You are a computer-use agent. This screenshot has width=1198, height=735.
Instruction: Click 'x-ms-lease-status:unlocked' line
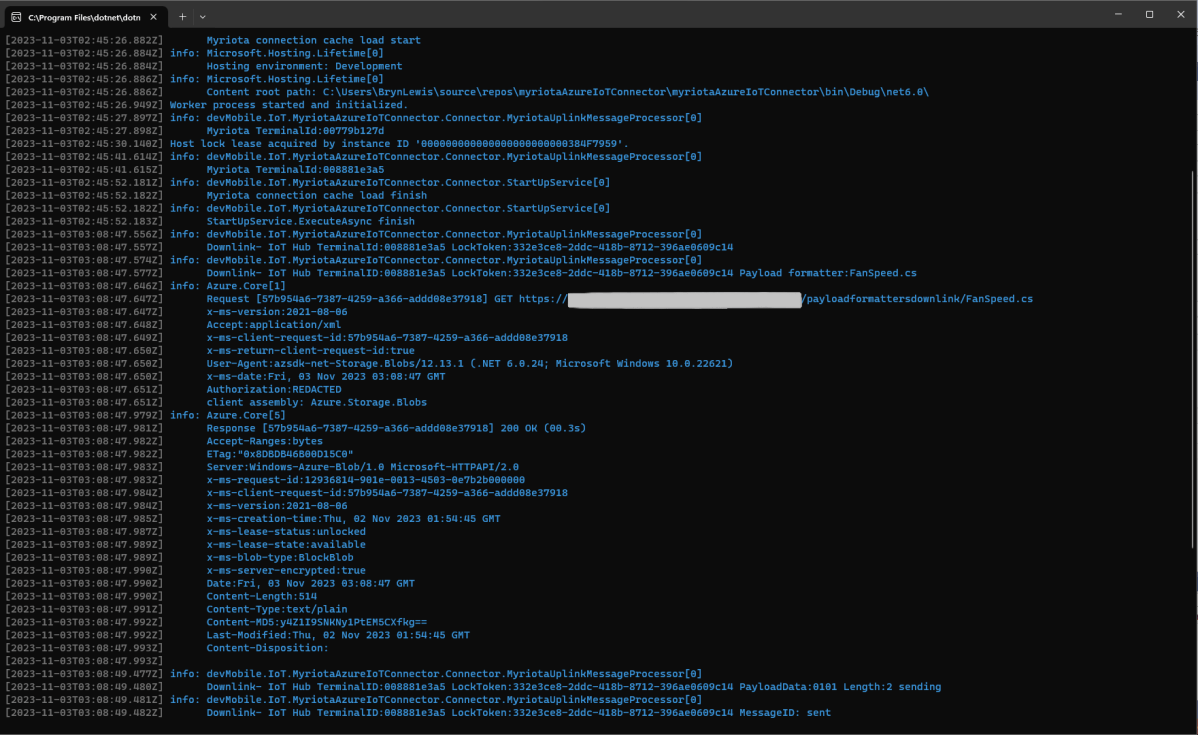(286, 533)
